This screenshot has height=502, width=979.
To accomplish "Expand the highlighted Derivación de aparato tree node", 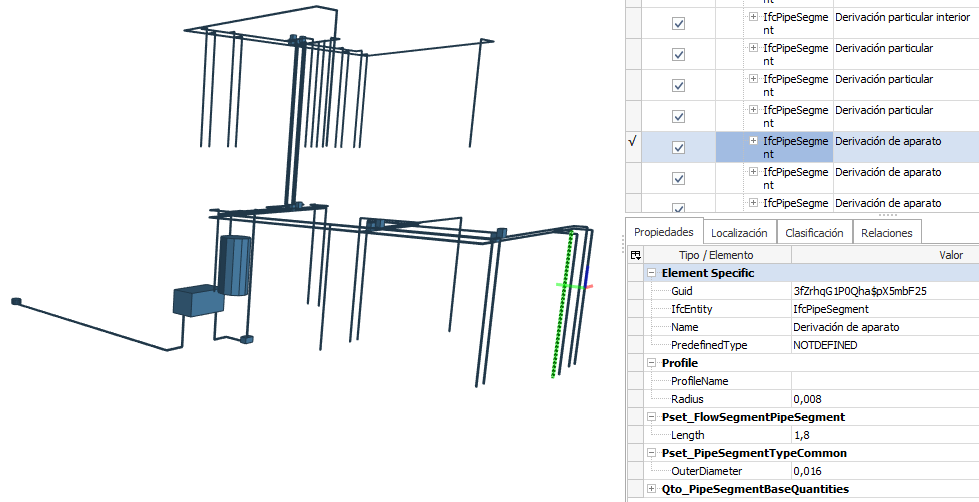I will [754, 141].
